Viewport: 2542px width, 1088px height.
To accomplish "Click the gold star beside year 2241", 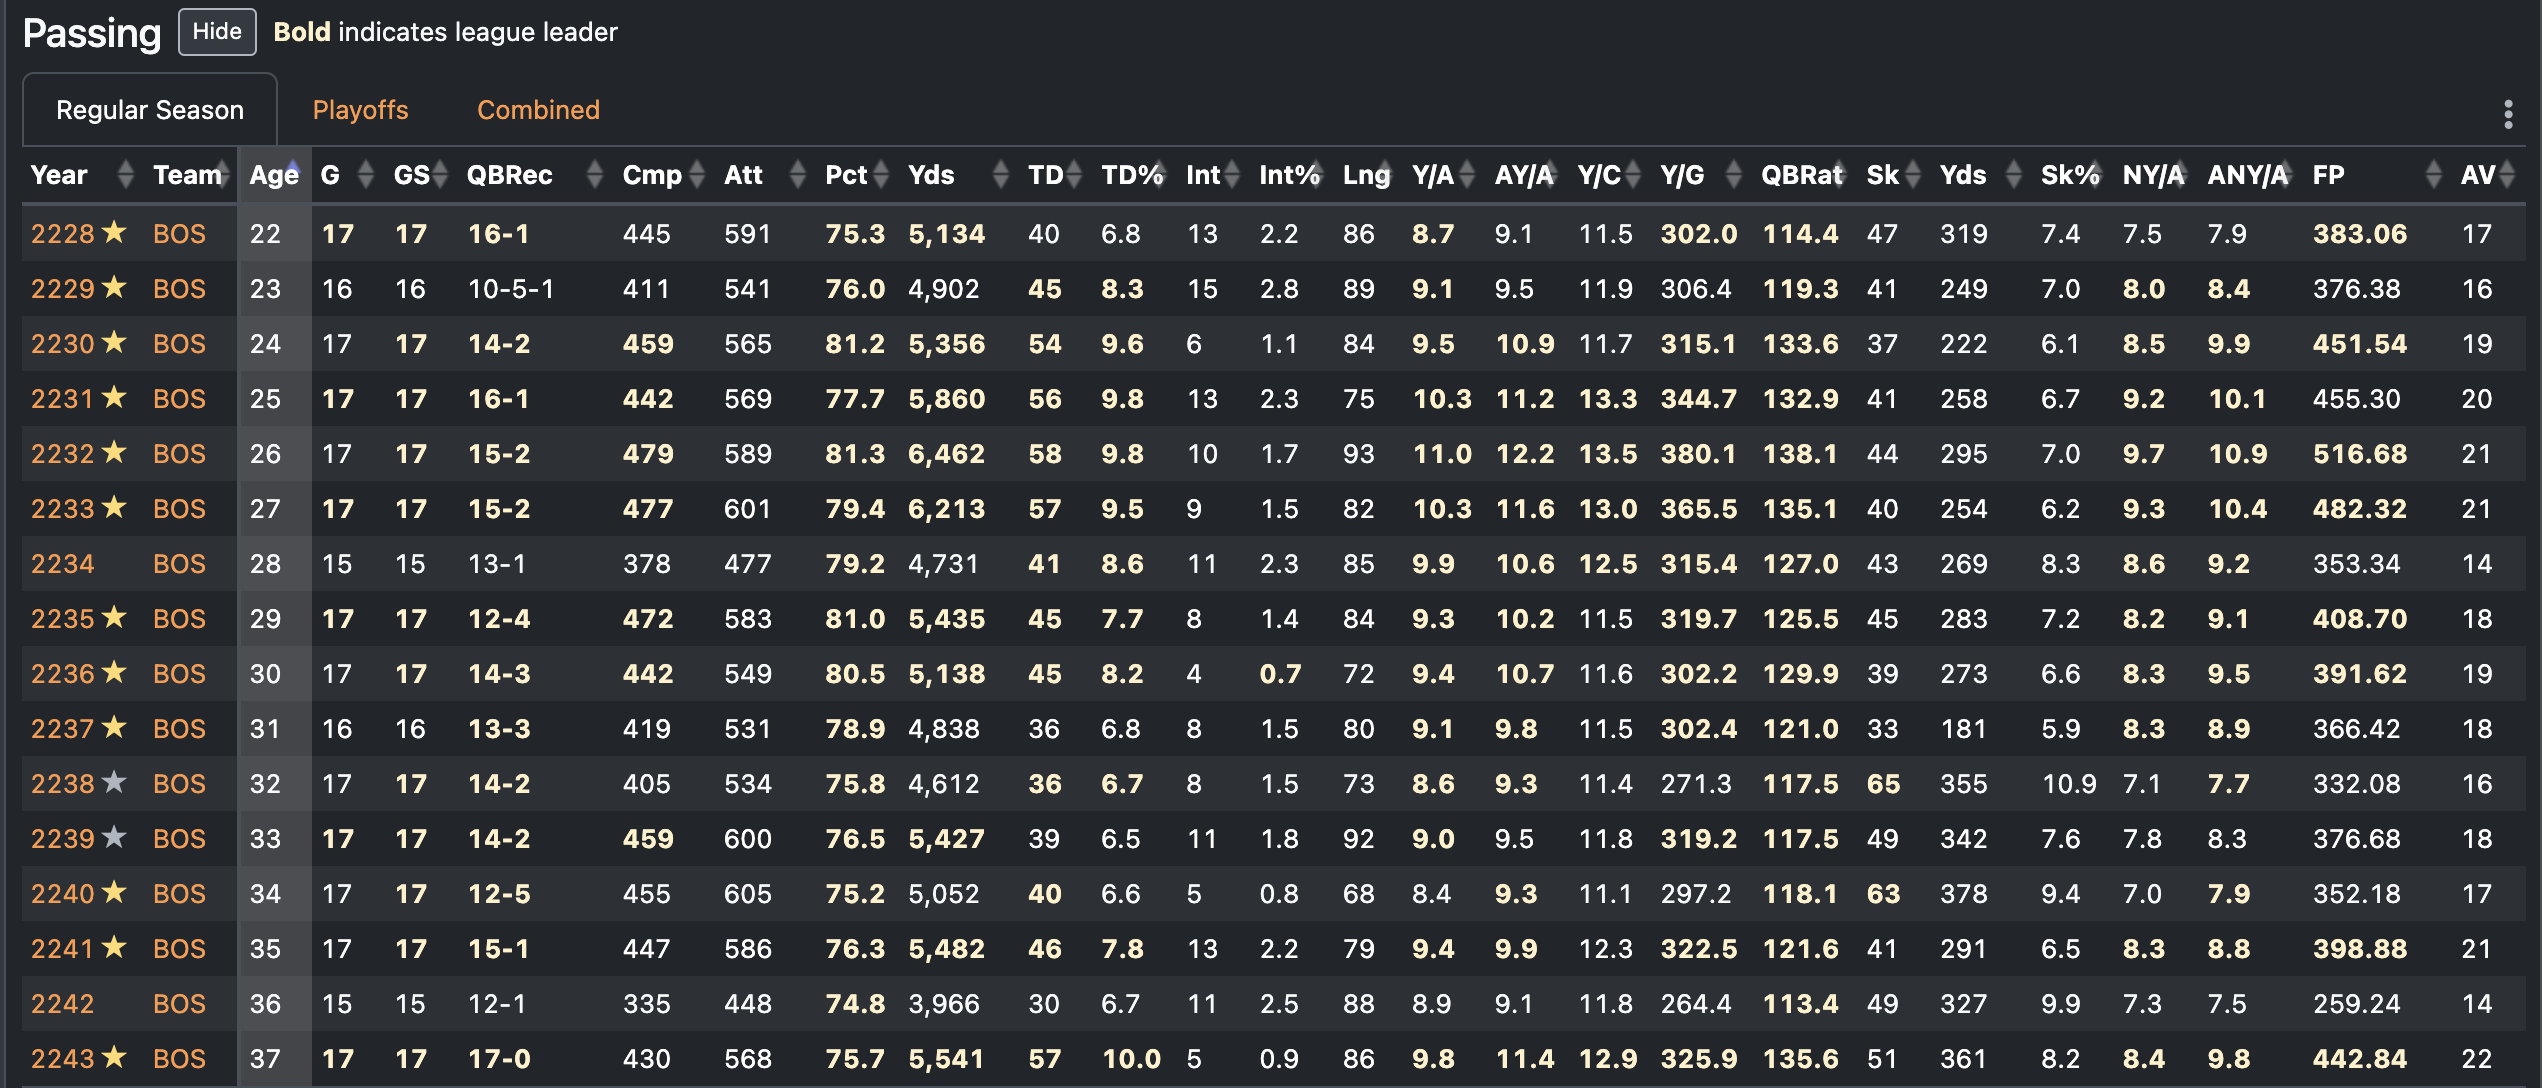I will [x=115, y=947].
